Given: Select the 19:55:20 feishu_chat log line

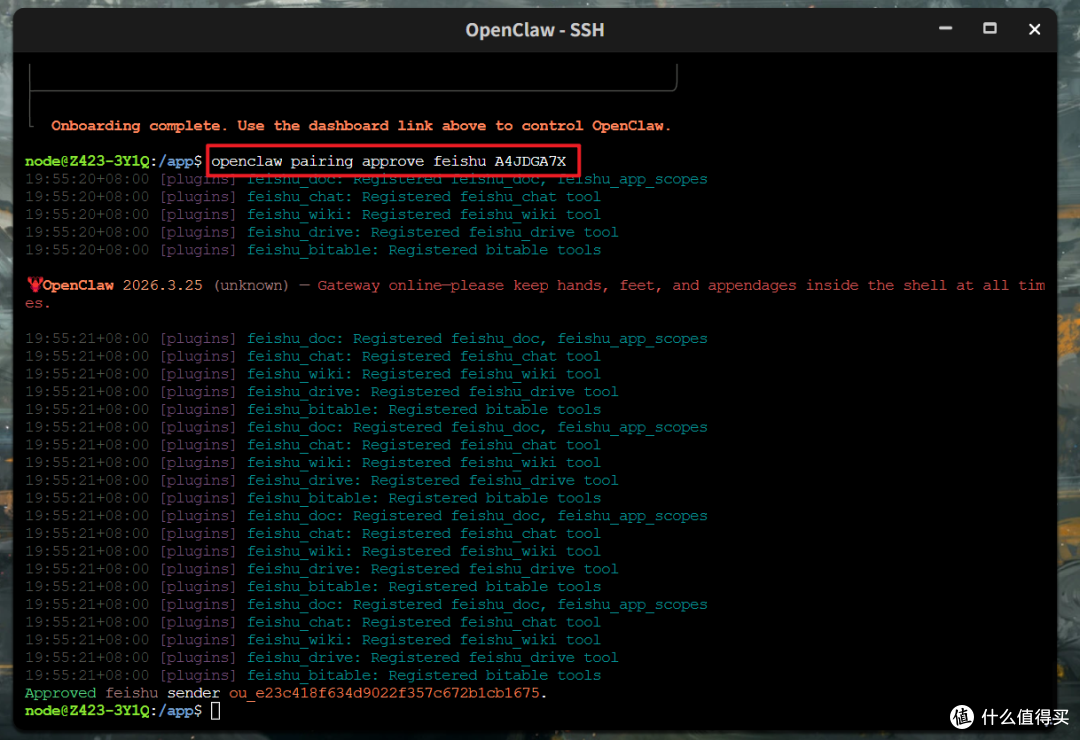Looking at the screenshot, I should (313, 197).
